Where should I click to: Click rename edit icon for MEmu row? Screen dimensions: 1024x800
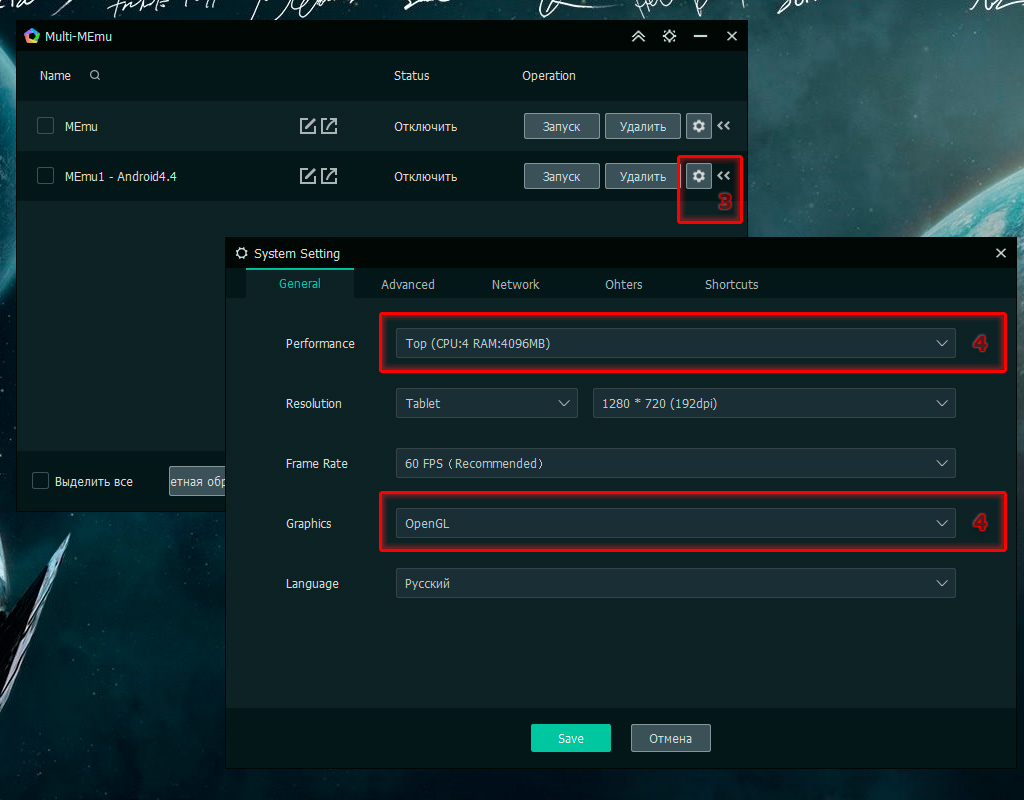coord(308,126)
